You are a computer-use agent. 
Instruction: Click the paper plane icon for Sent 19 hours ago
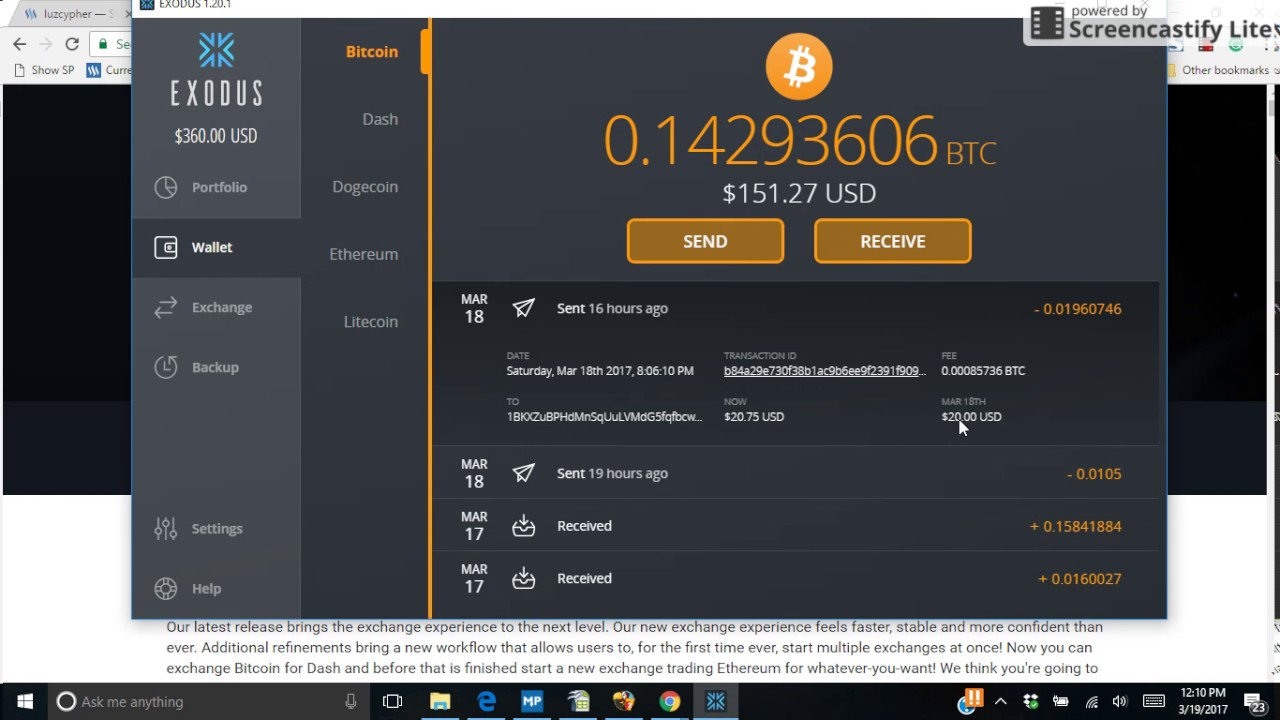tap(523, 473)
